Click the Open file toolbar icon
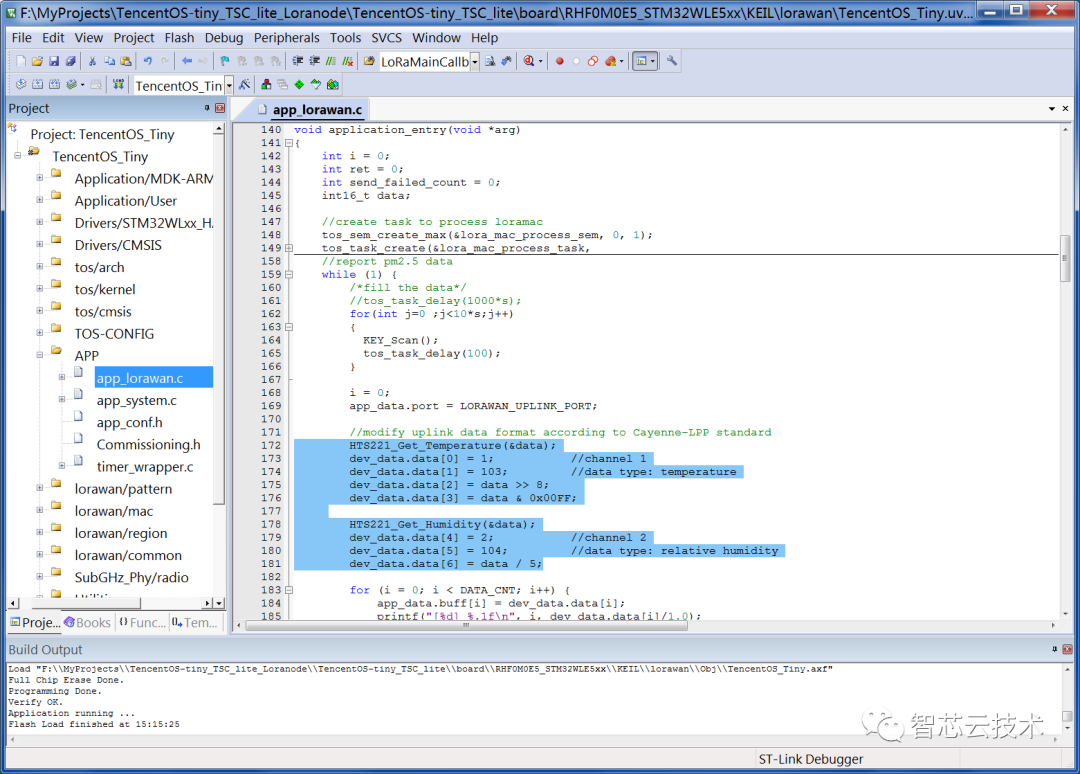Screen dimensions: 1080x774 [37, 61]
